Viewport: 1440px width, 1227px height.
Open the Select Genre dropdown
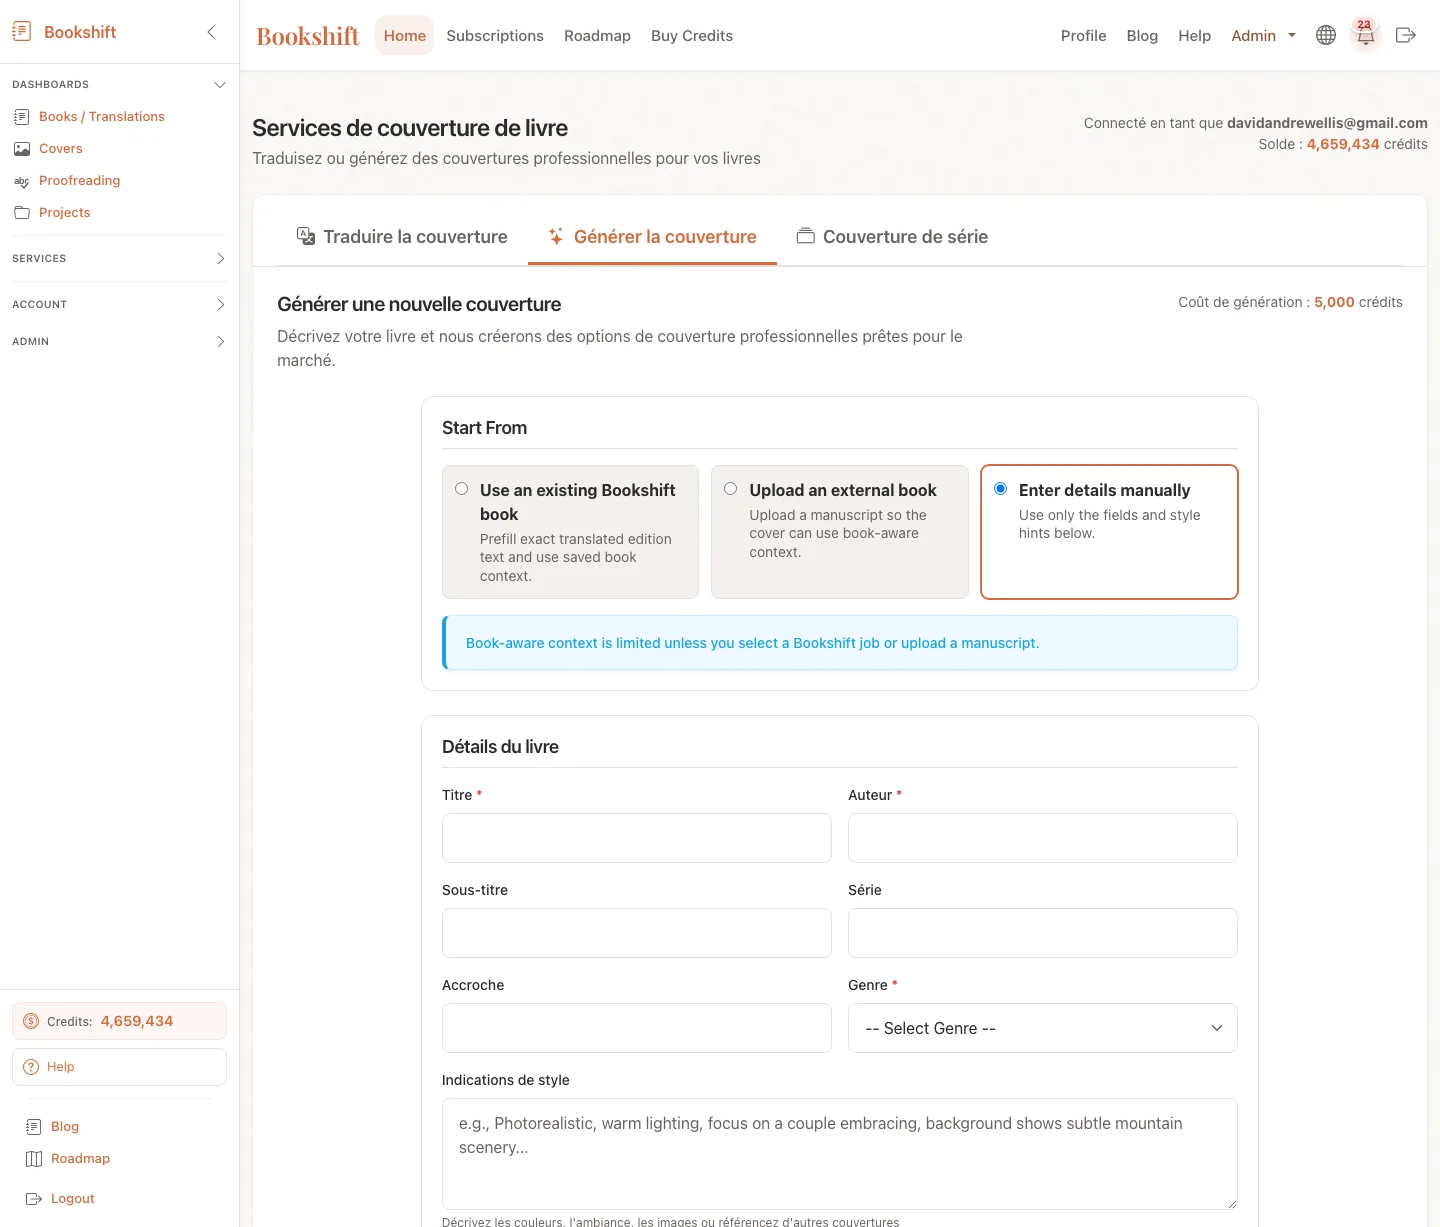(x=1043, y=1028)
